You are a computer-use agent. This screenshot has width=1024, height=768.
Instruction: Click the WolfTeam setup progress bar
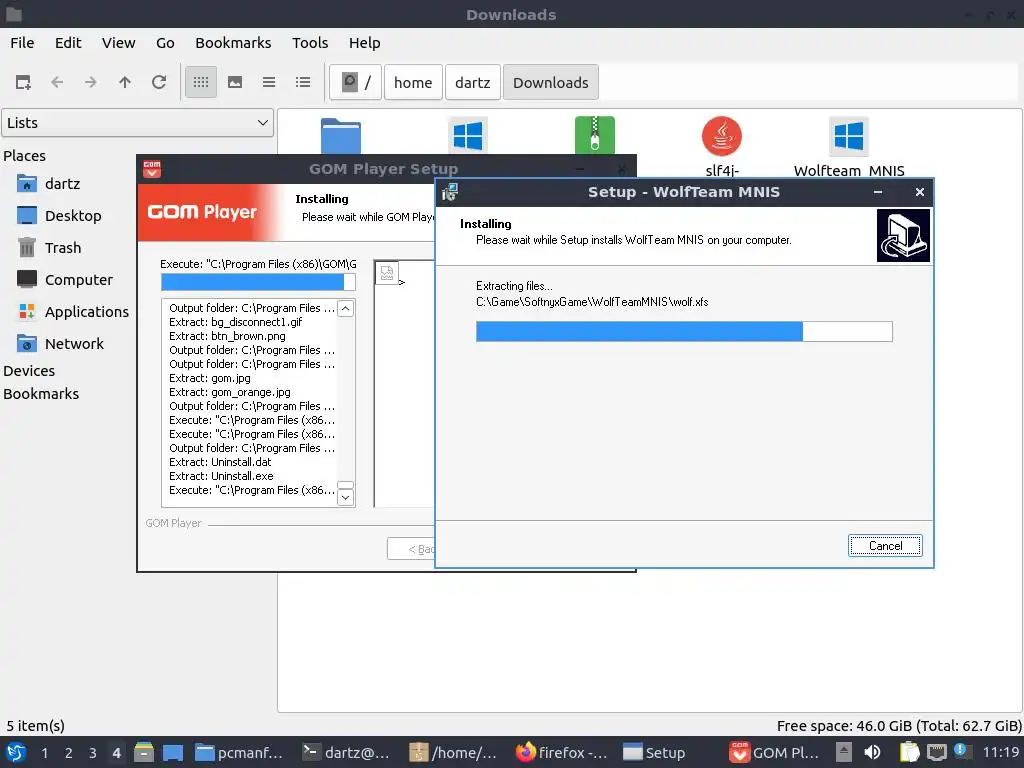point(684,332)
